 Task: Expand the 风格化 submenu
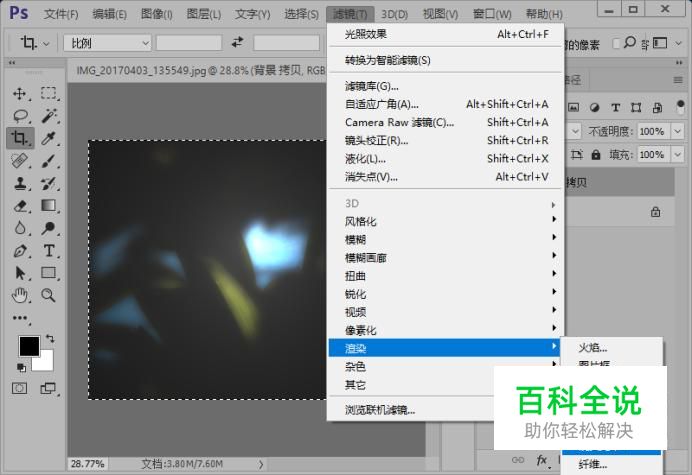[446, 221]
